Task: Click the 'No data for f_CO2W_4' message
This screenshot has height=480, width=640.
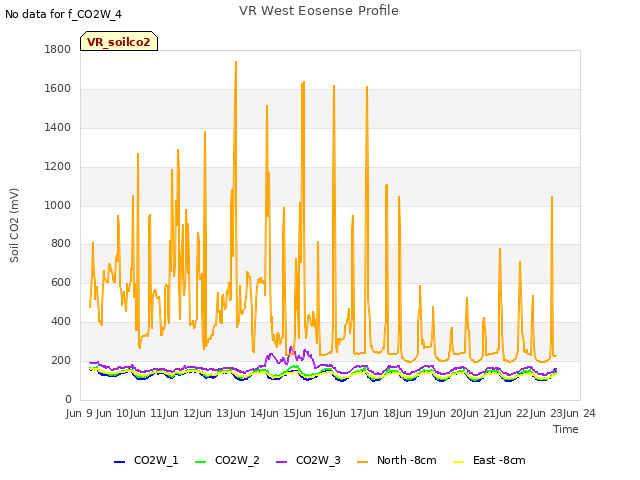Action: 63,14
